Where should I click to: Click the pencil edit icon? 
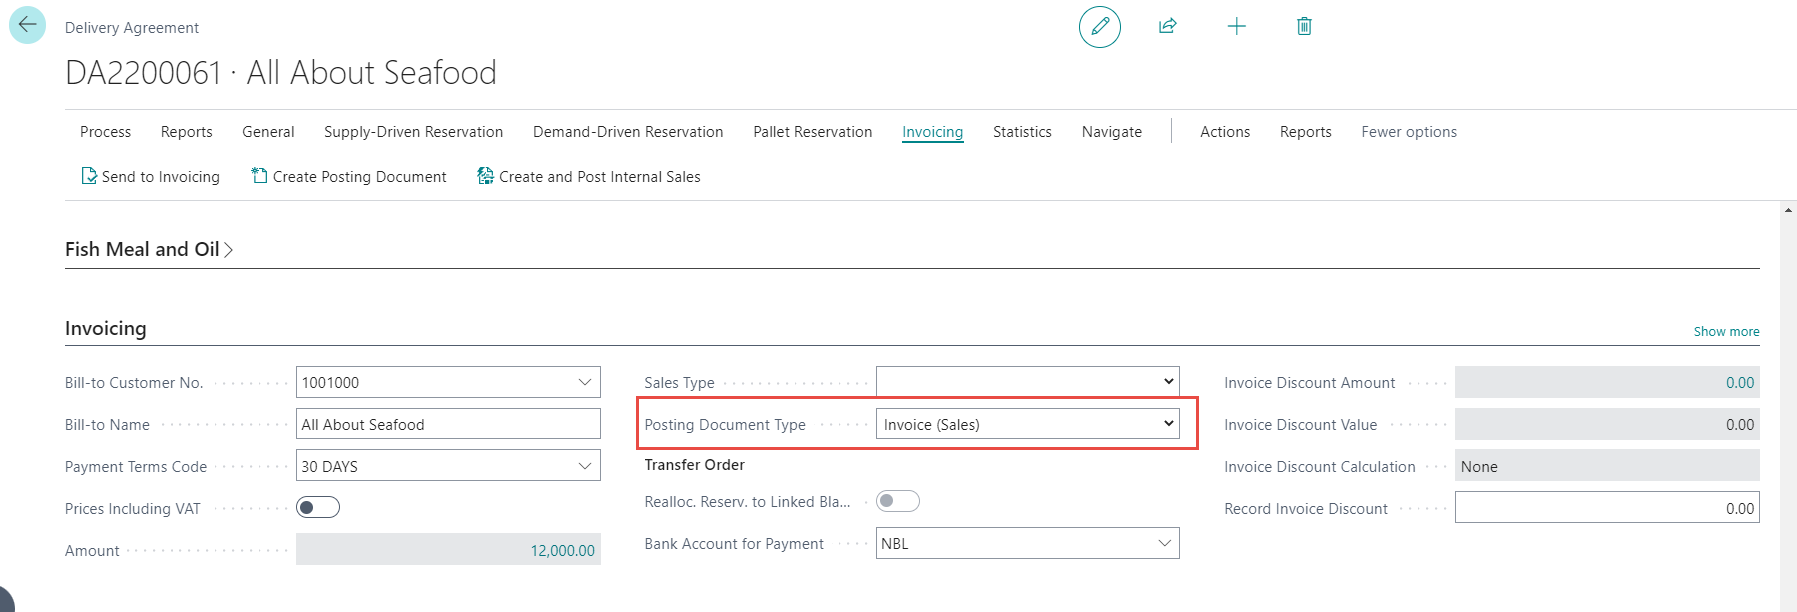pos(1099,27)
